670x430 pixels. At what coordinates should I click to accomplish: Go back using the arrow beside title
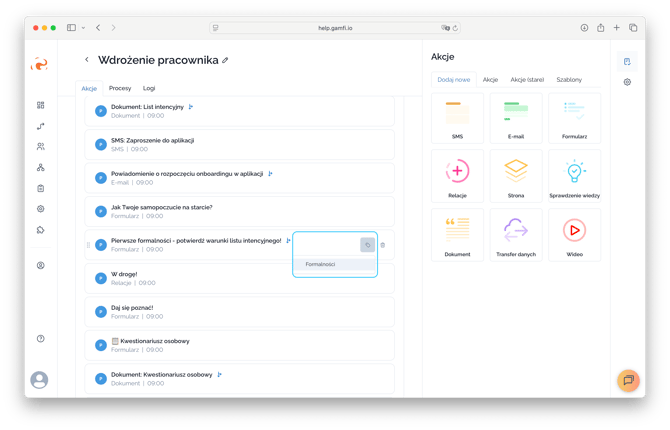87,60
